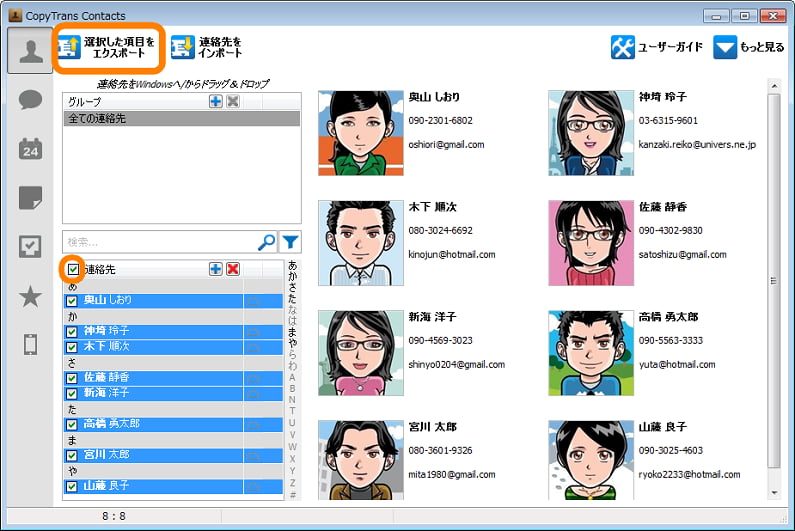The width and height of the screenshot is (795, 531).
Task: Click 選択した項目をエクスポート button
Action: (x=108, y=48)
